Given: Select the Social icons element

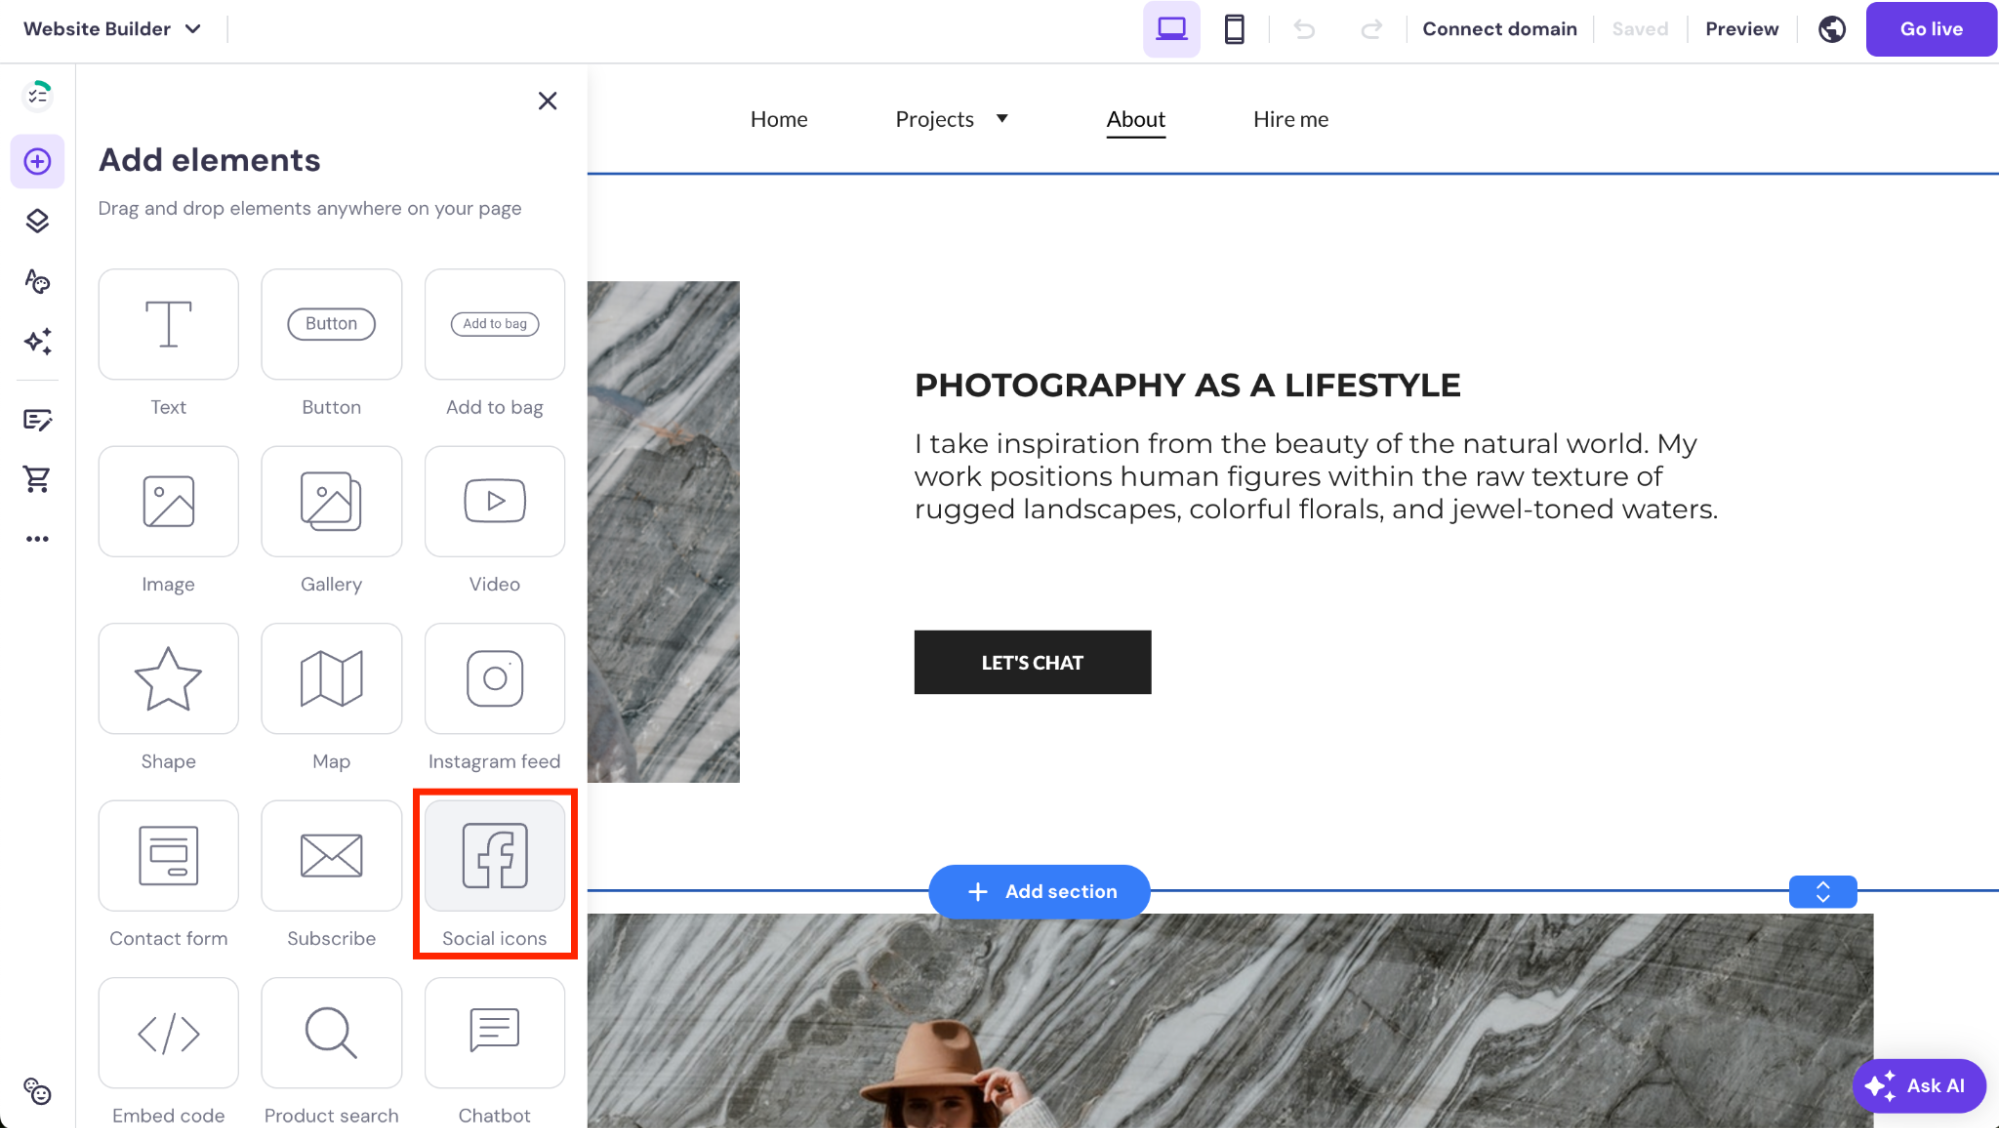Looking at the screenshot, I should tap(494, 856).
